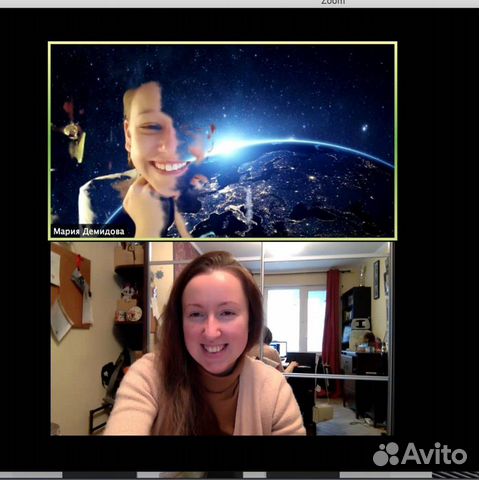Viewport: 479px width, 480px height.
Task: Click the Zoom title in window bar
Action: [x=333, y=2]
